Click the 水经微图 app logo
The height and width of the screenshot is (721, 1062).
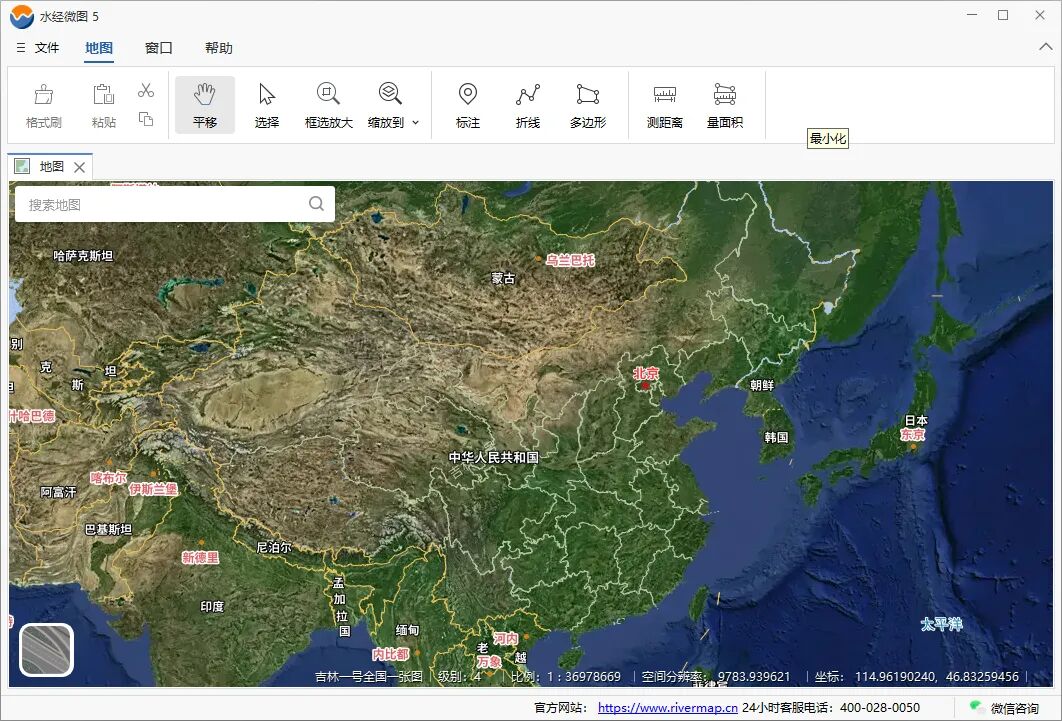pos(22,16)
